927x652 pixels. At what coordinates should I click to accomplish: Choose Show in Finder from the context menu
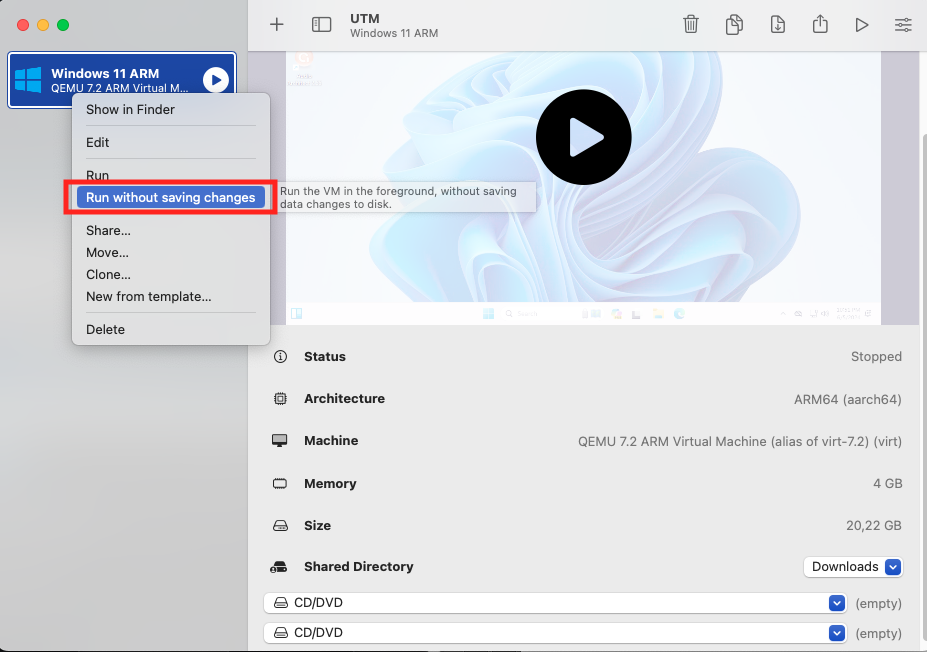(131, 109)
